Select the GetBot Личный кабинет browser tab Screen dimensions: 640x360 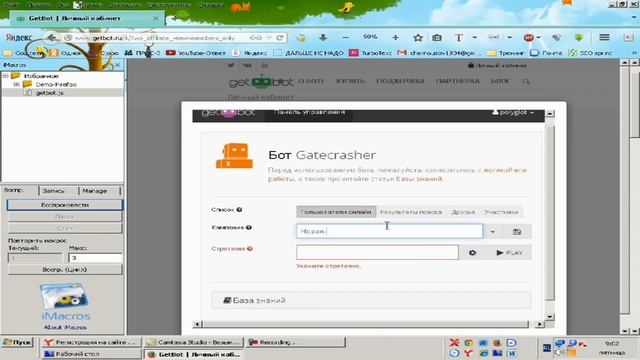pyautogui.click(x=87, y=18)
